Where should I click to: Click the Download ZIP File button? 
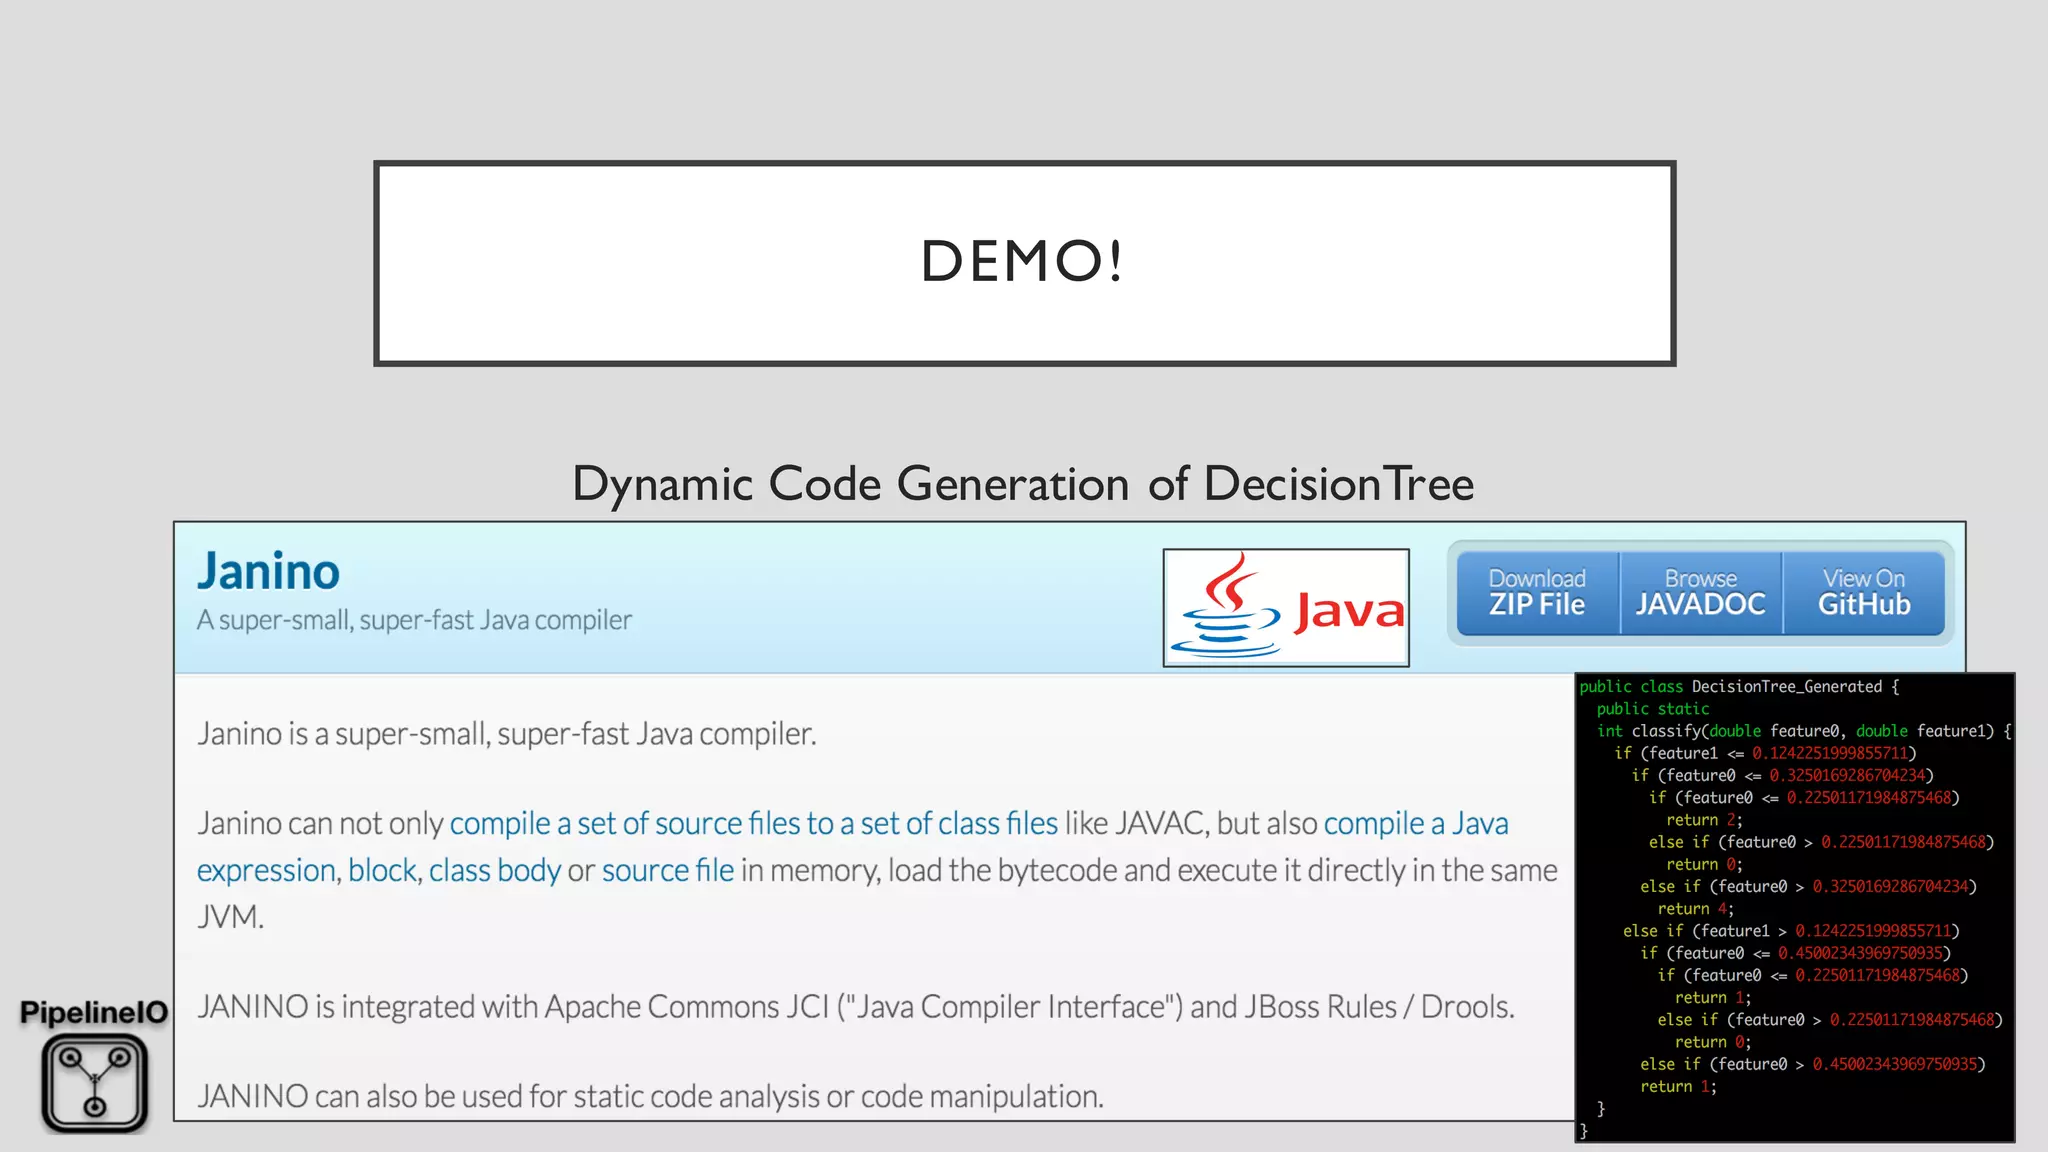click(x=1537, y=592)
